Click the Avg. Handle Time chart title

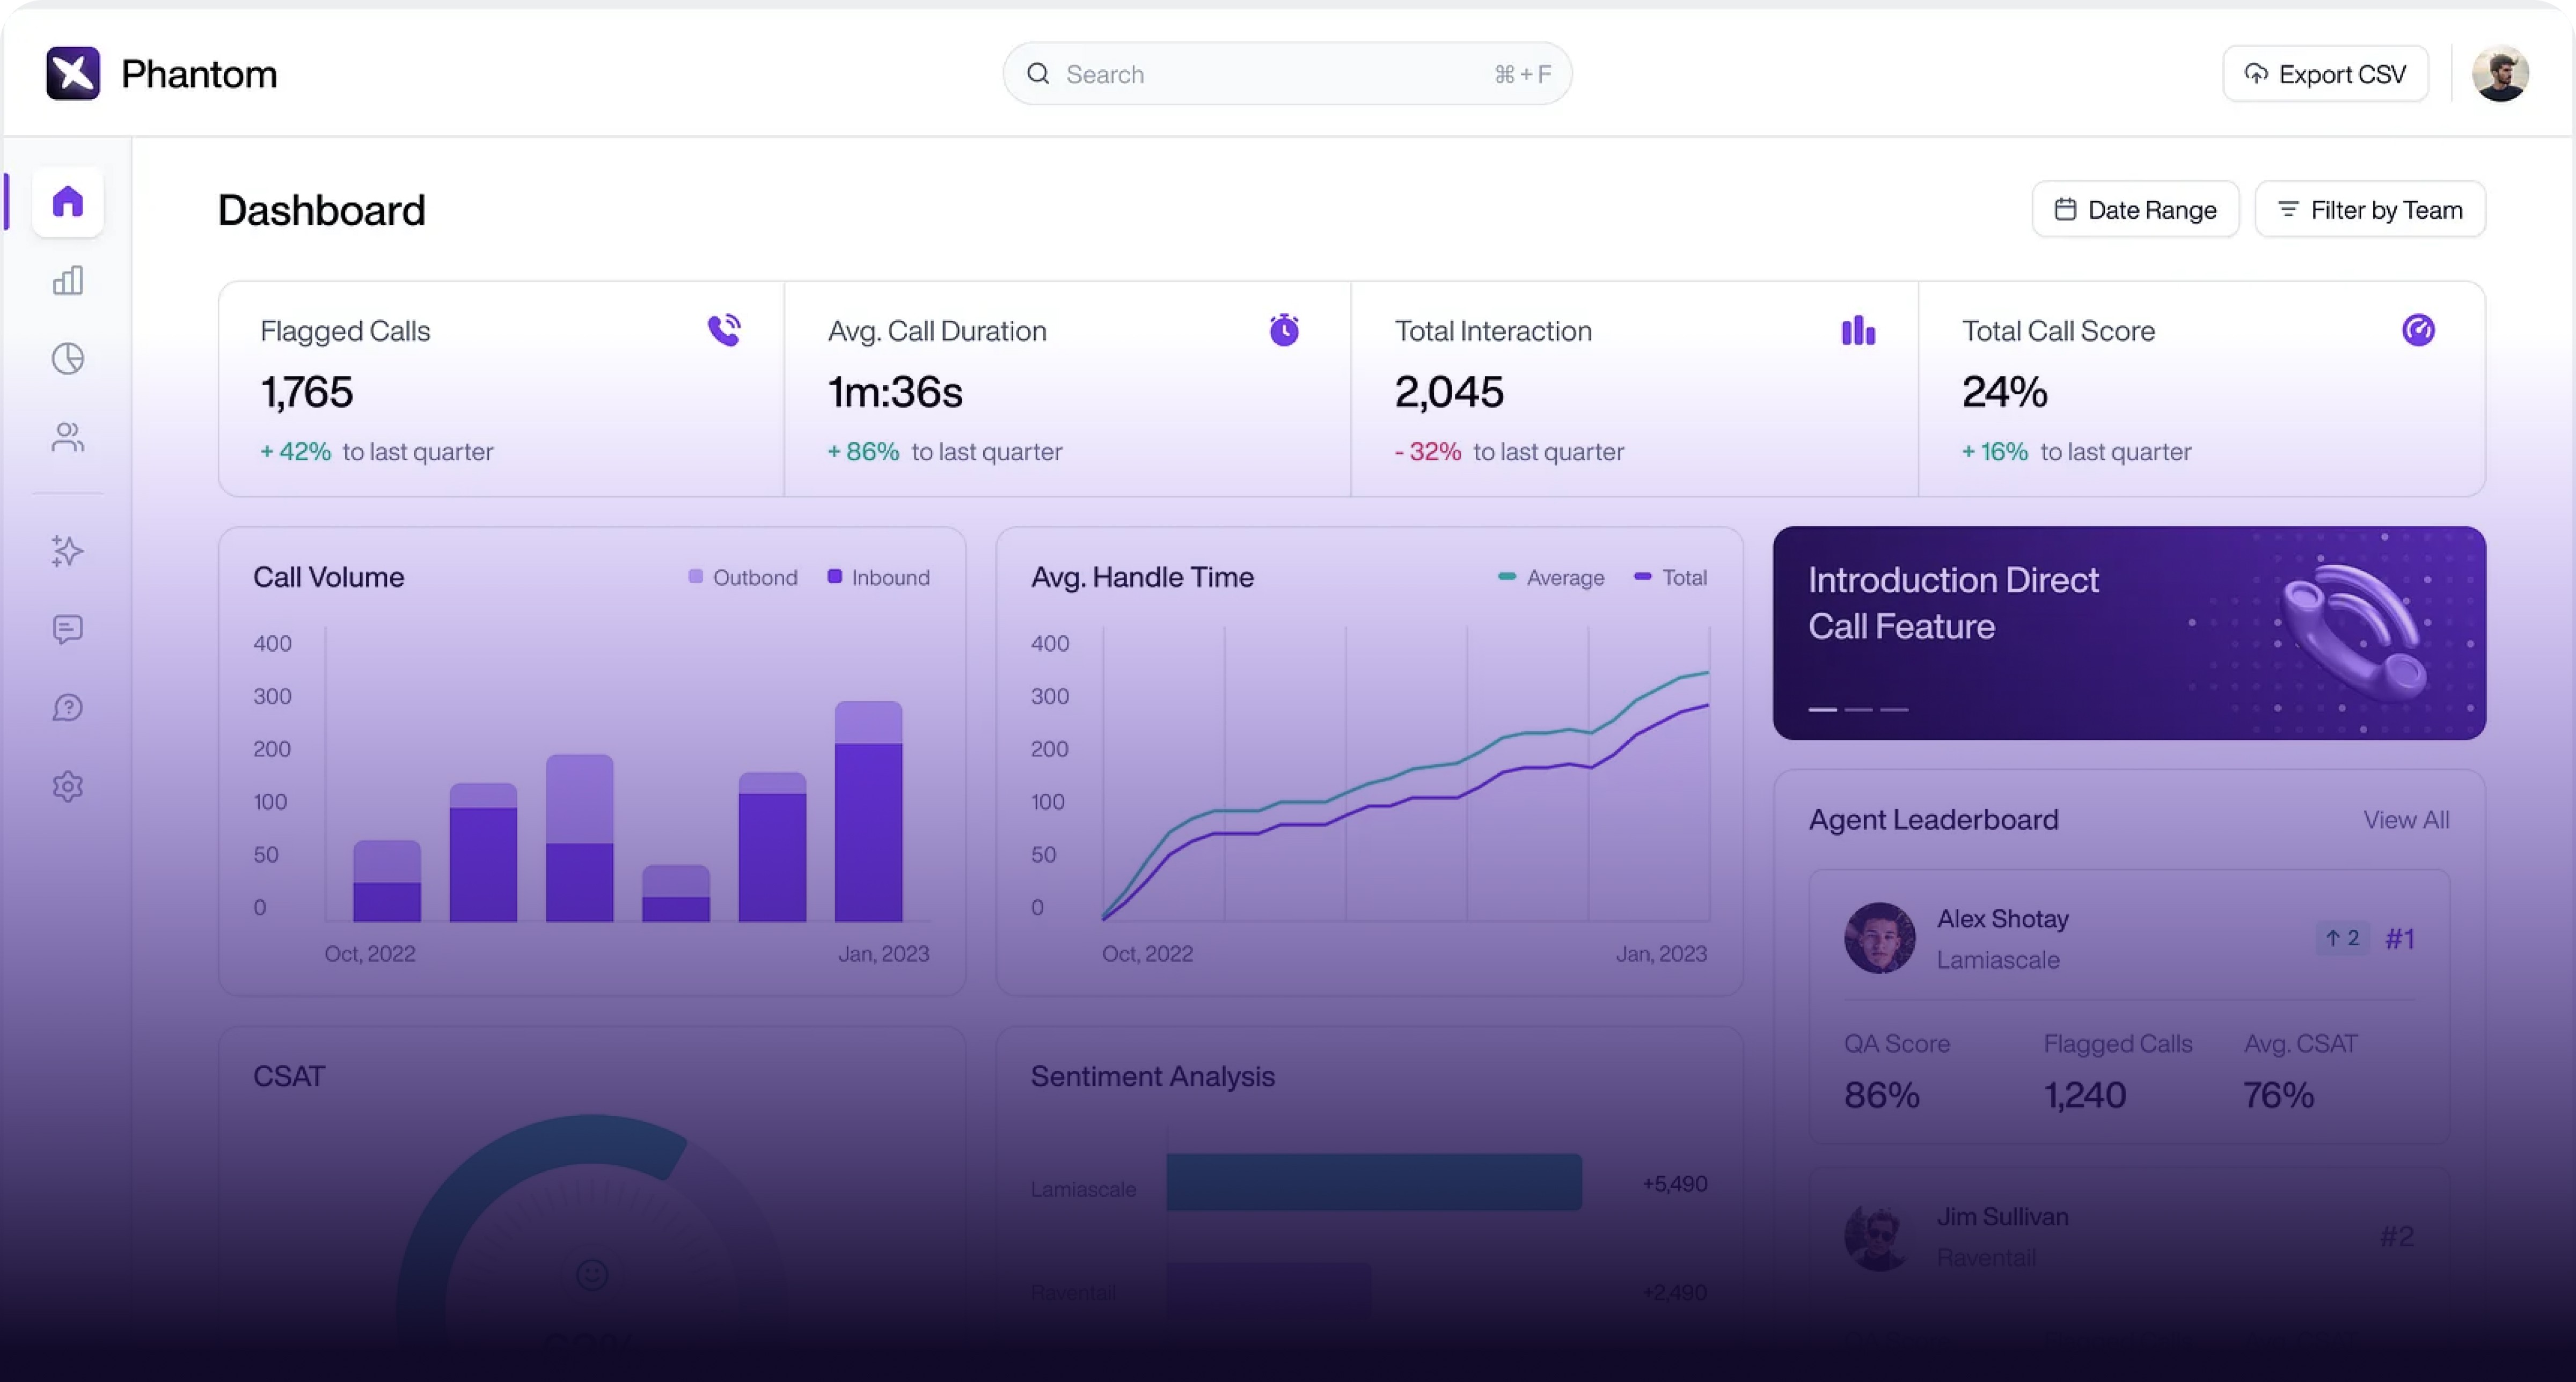coord(1142,577)
